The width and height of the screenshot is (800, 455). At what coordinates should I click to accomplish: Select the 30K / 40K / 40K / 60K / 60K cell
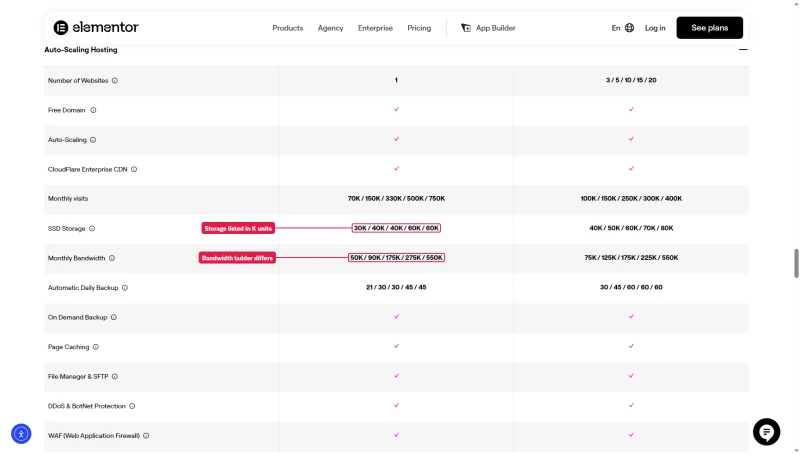(396, 228)
